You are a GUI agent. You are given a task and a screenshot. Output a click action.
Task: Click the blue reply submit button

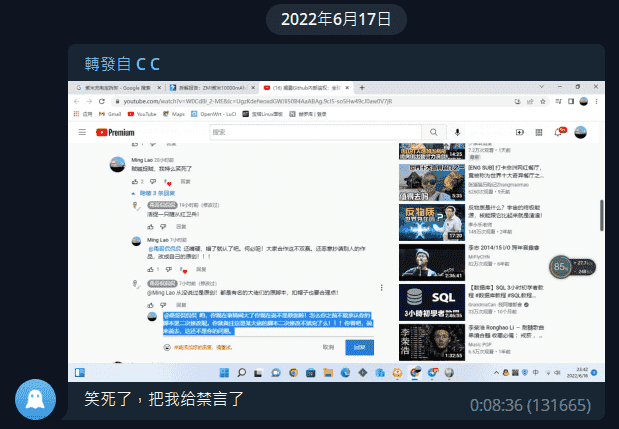(360, 346)
